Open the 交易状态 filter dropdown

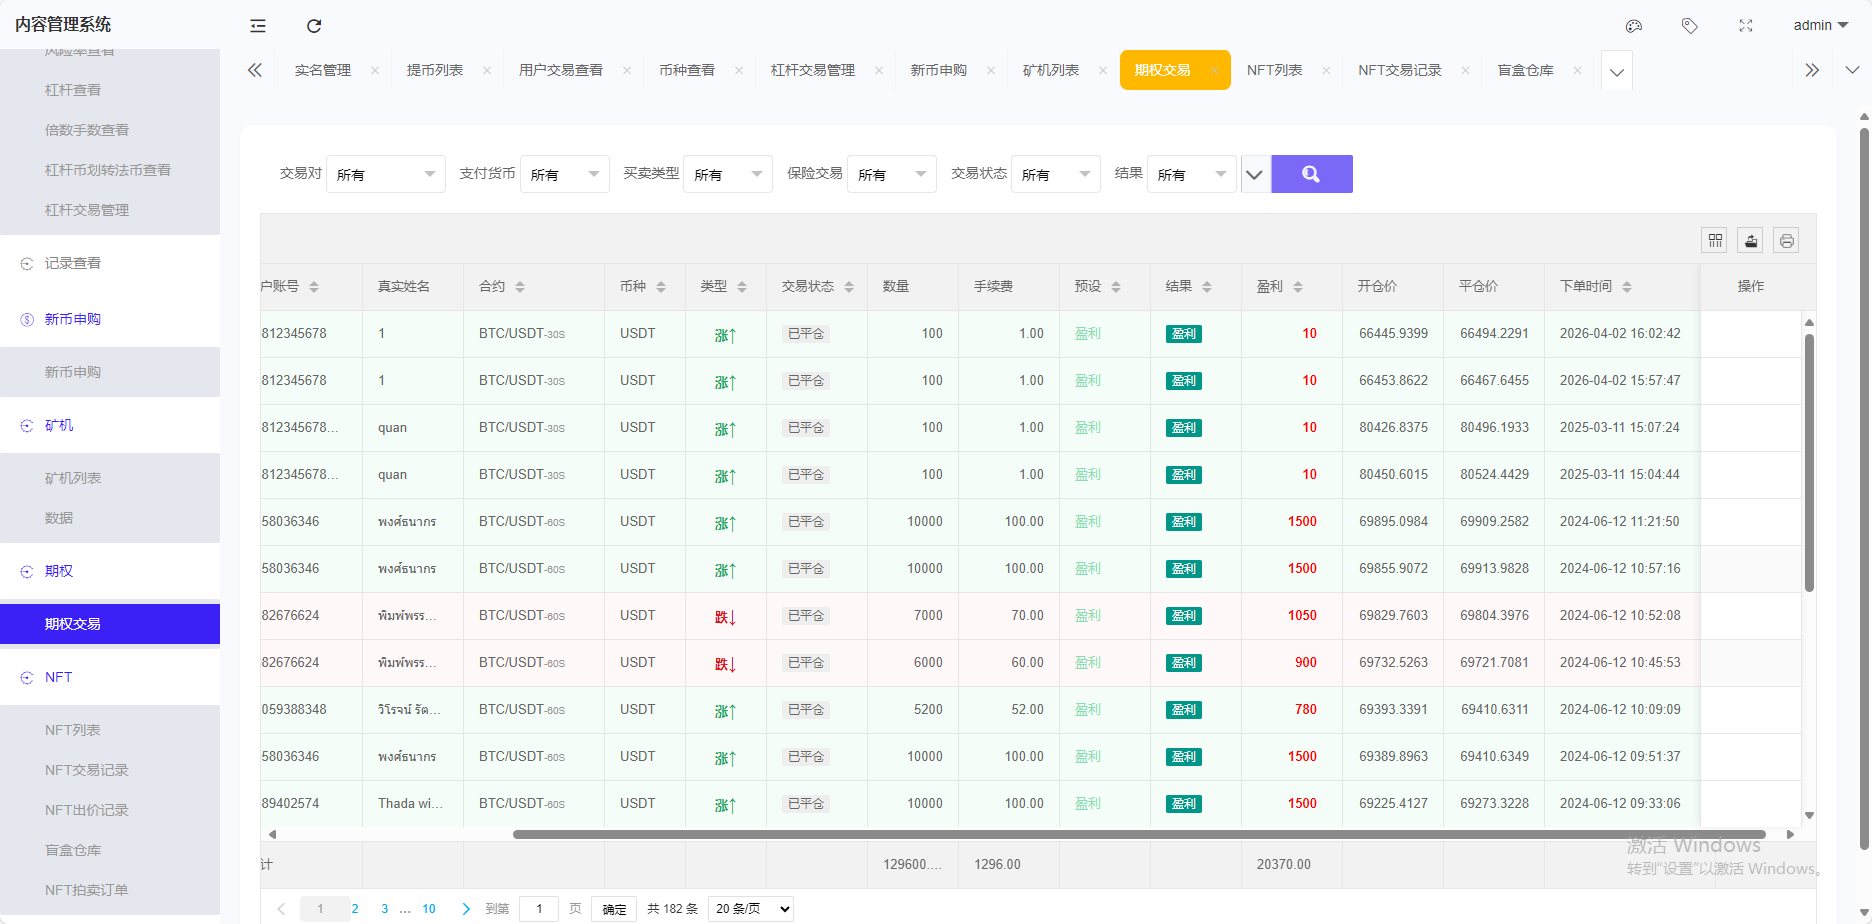[1056, 174]
